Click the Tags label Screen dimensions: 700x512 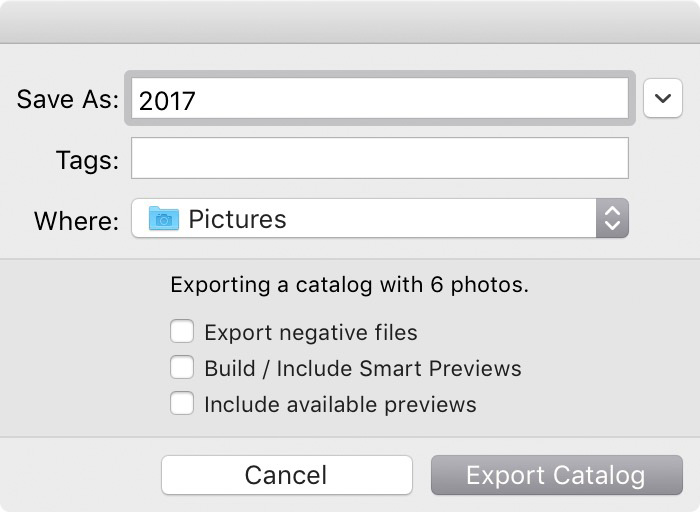88,160
